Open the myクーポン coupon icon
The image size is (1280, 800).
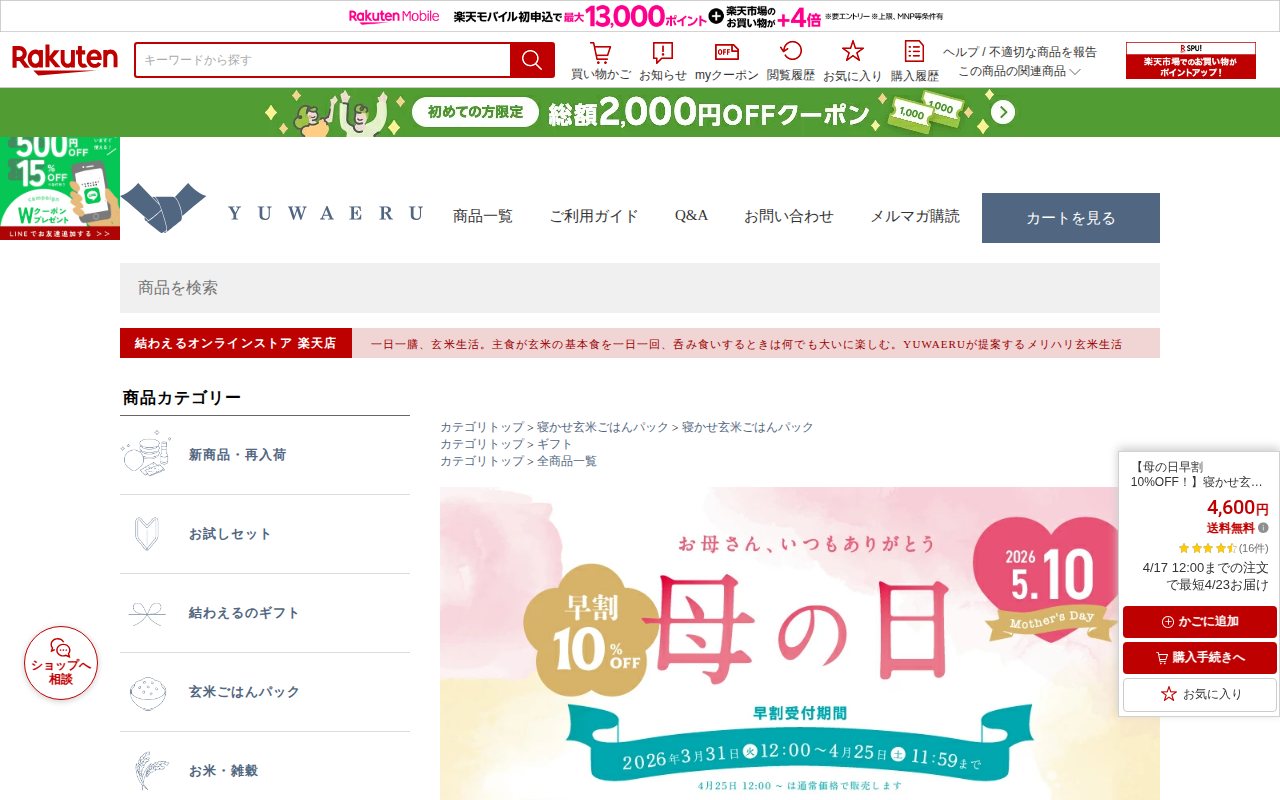coord(727,53)
